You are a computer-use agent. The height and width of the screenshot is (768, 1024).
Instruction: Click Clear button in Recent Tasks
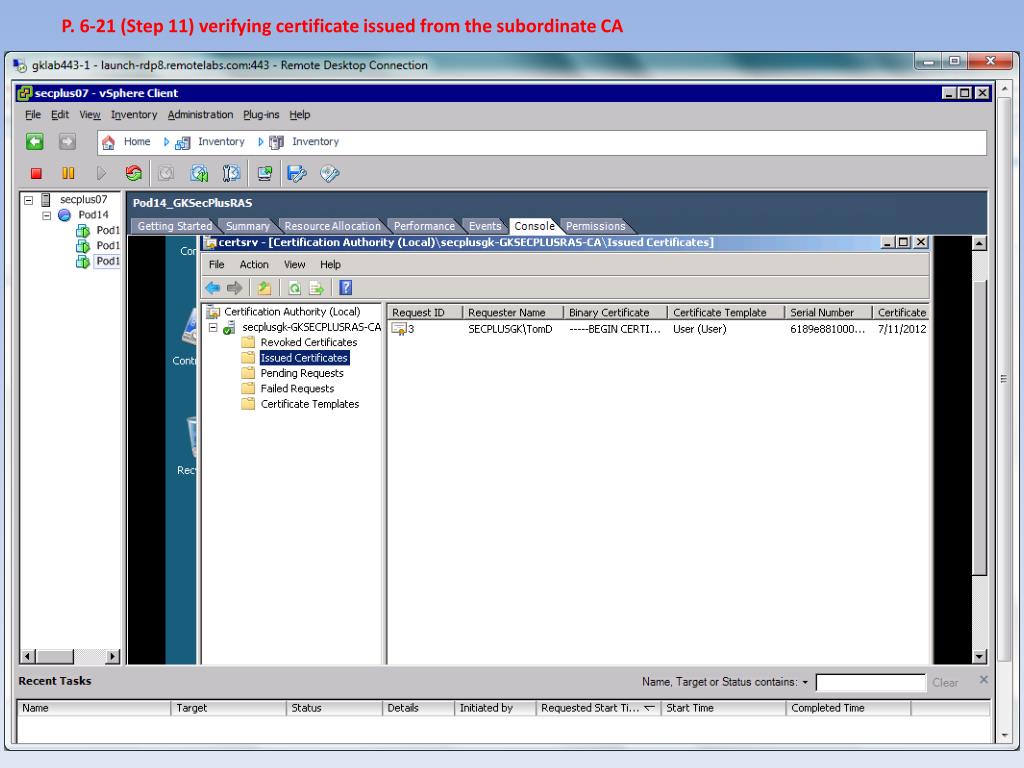point(945,682)
